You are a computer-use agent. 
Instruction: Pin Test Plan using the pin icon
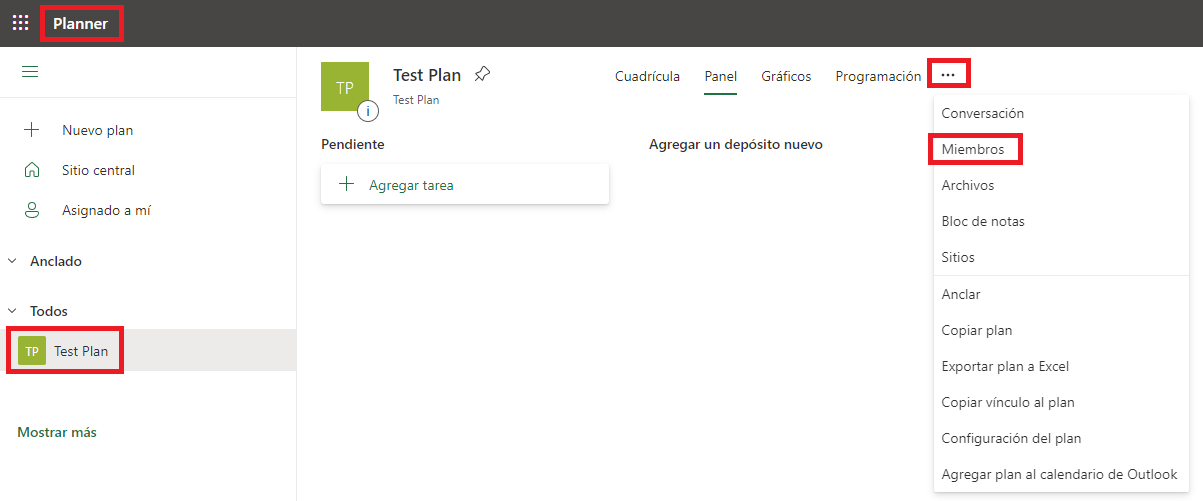point(482,75)
